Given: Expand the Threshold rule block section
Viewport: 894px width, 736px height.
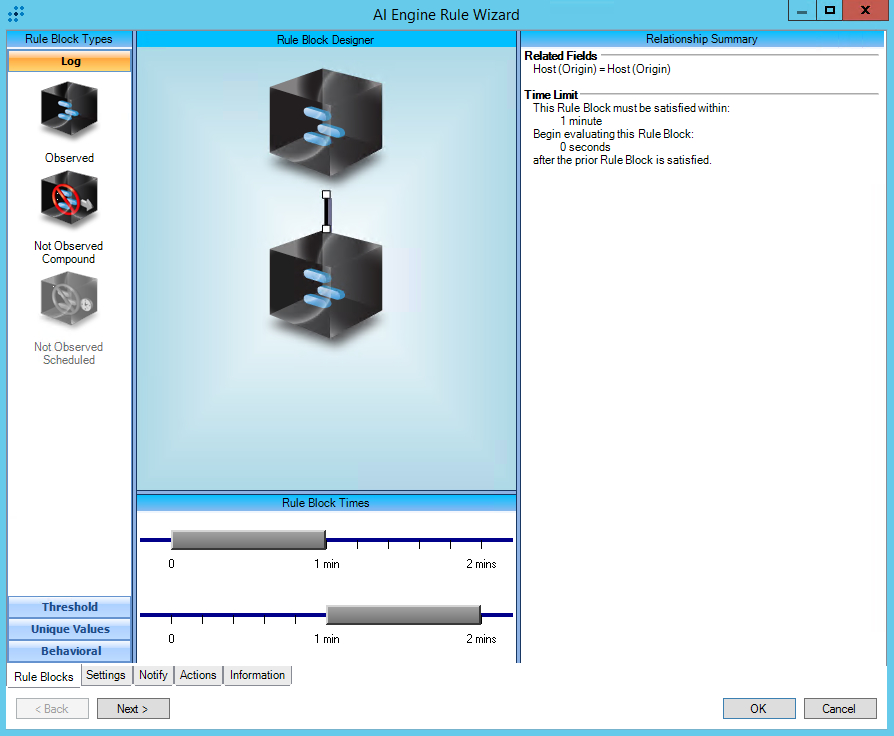Looking at the screenshot, I should click(70, 607).
